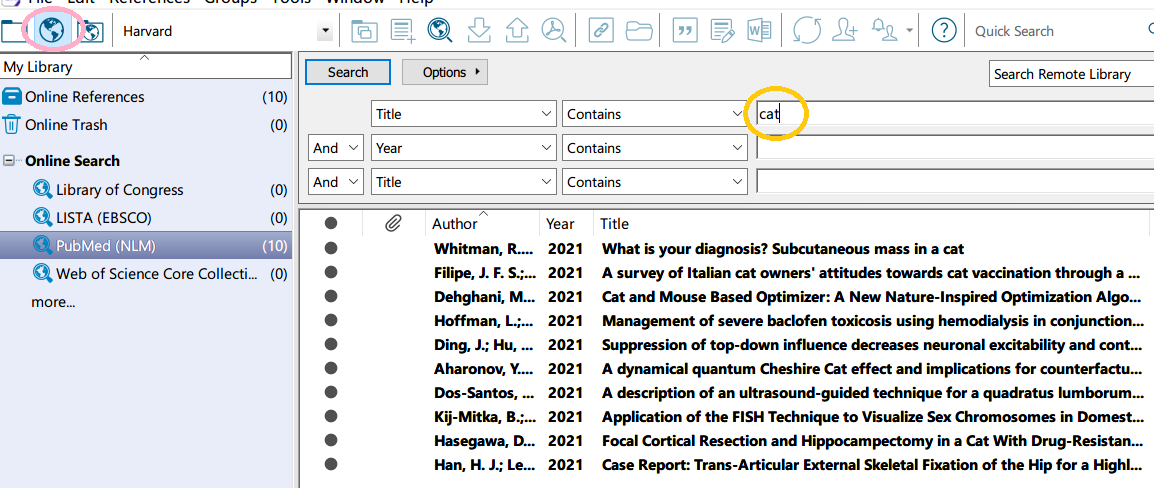This screenshot has width=1154, height=488.
Task: Click the Open File folder icon
Action: click(x=640, y=31)
